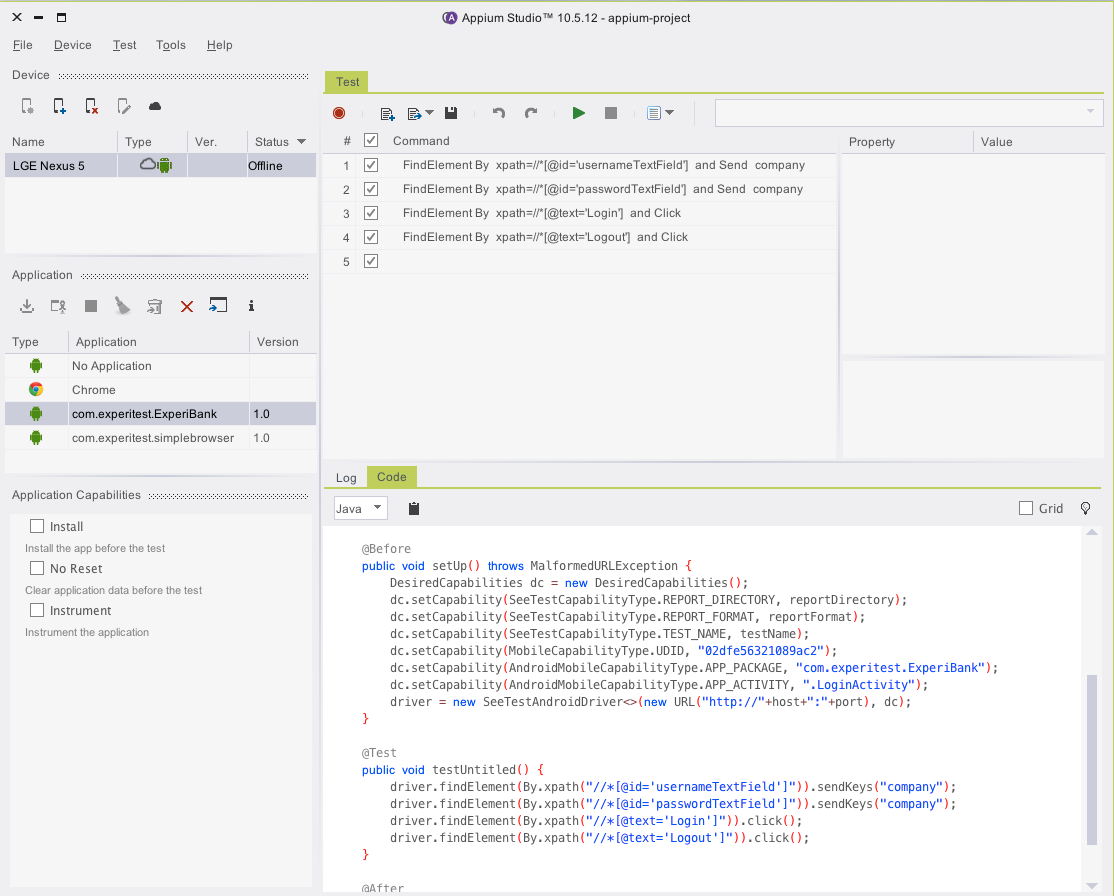The height and width of the screenshot is (896, 1114).
Task: Click the Android icon of No Application row
Action: click(36, 365)
